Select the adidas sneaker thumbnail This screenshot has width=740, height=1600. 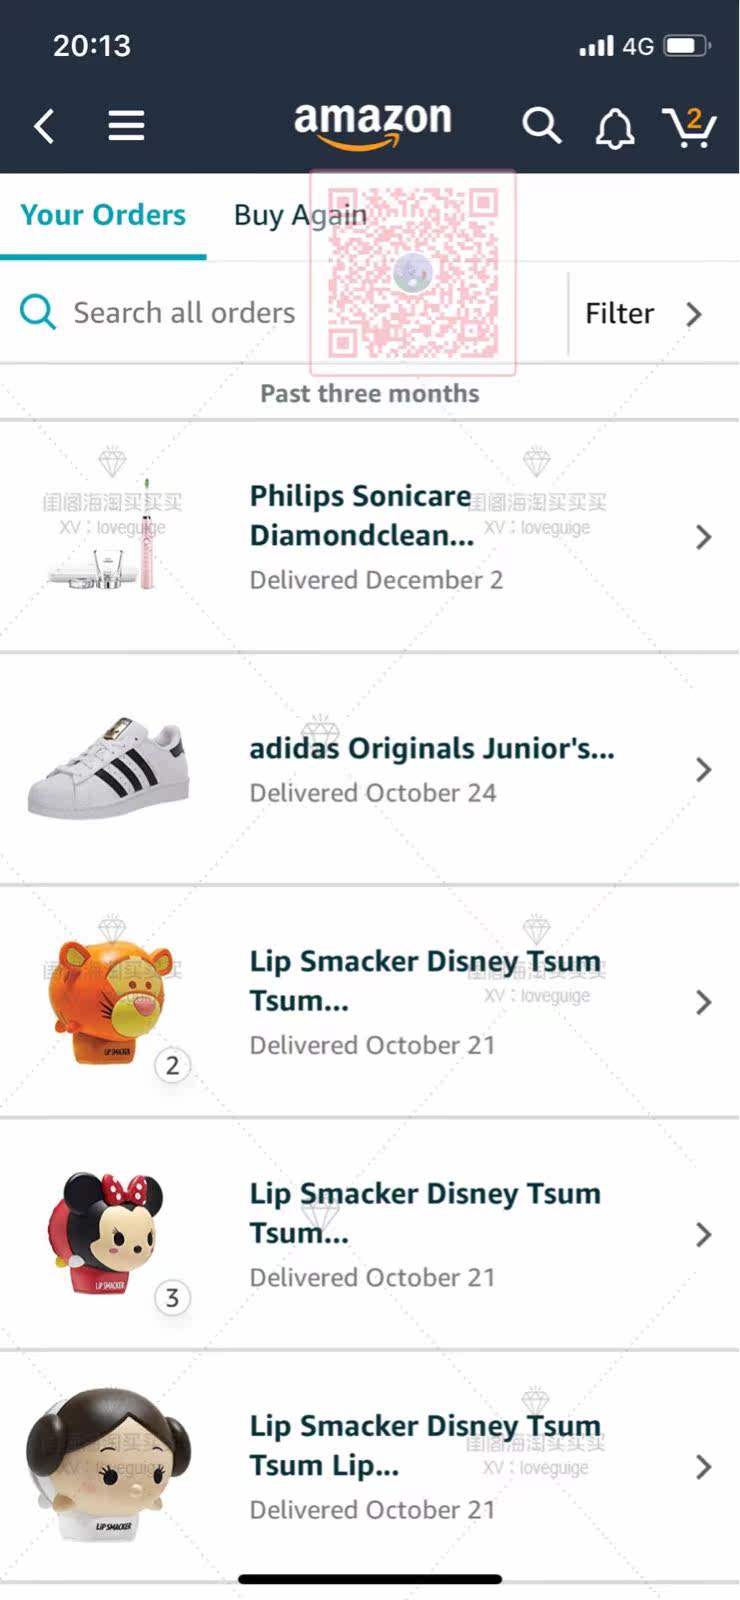[x=109, y=768]
